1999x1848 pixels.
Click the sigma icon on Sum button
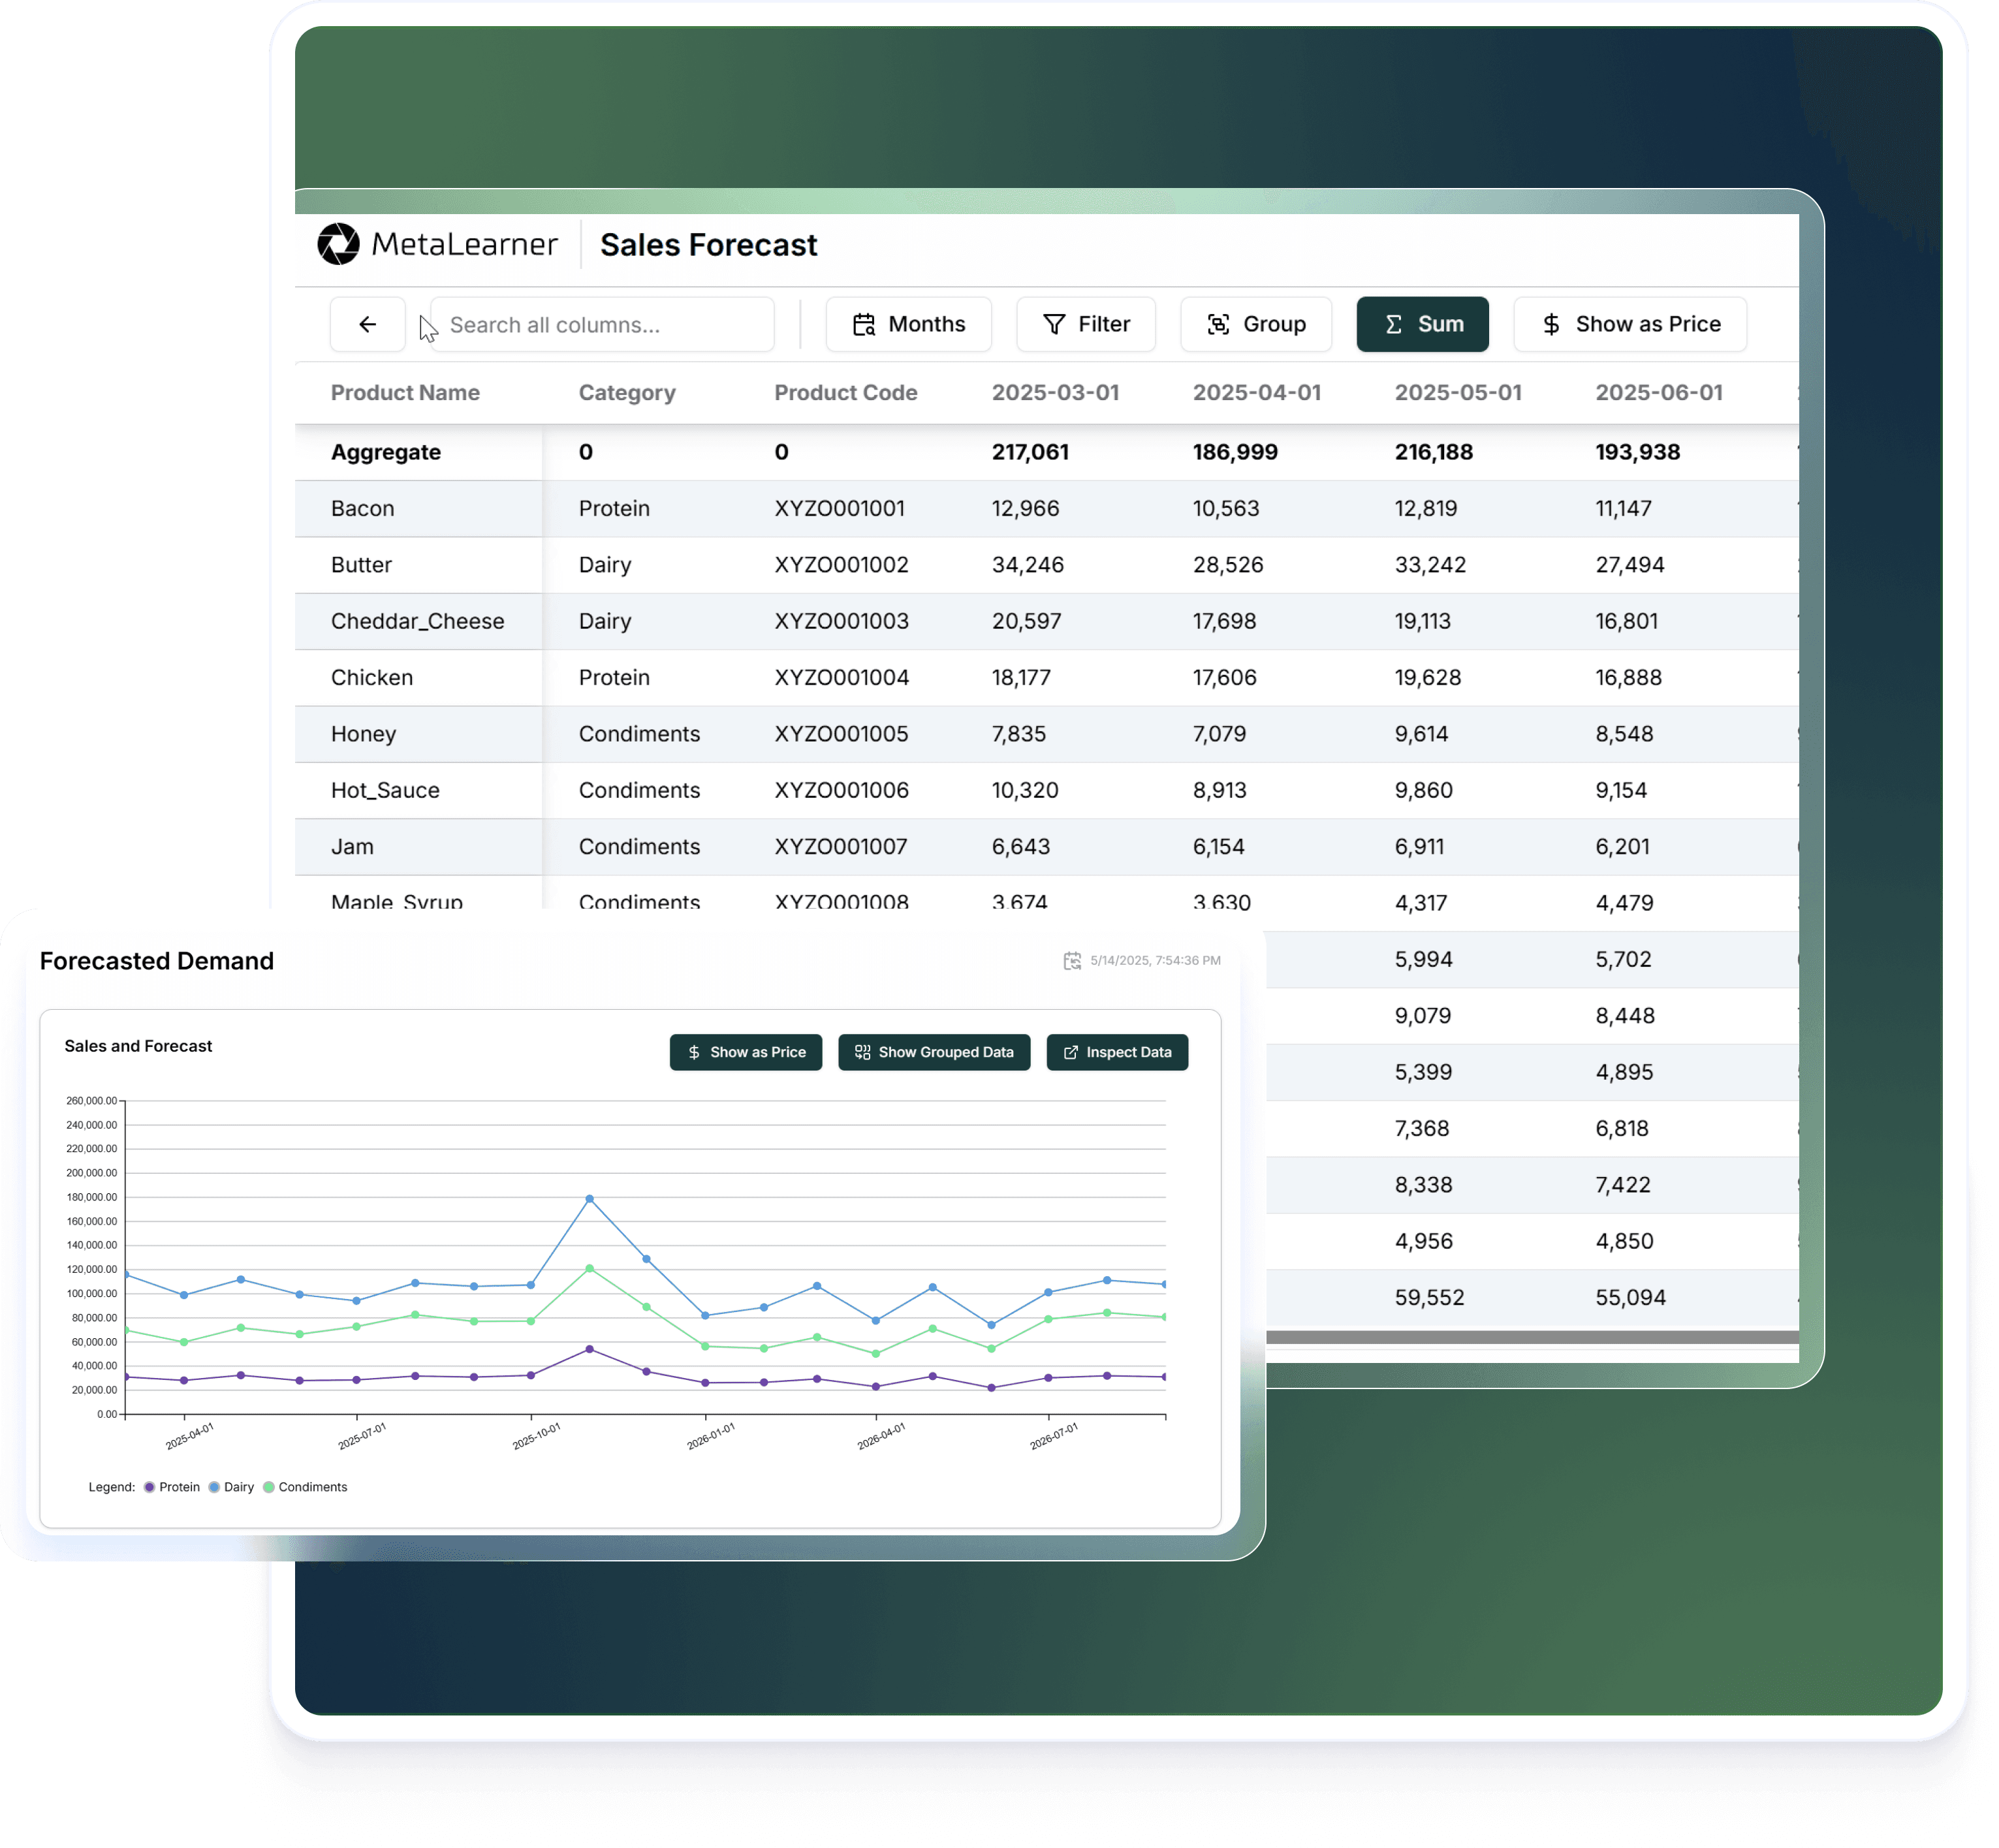point(1393,324)
